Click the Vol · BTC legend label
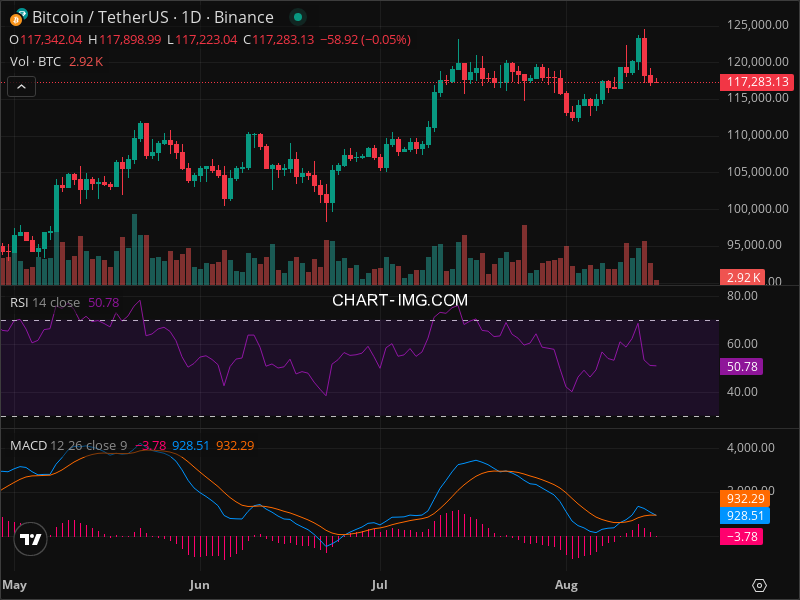Image resolution: width=800 pixels, height=600 pixels. pos(35,62)
